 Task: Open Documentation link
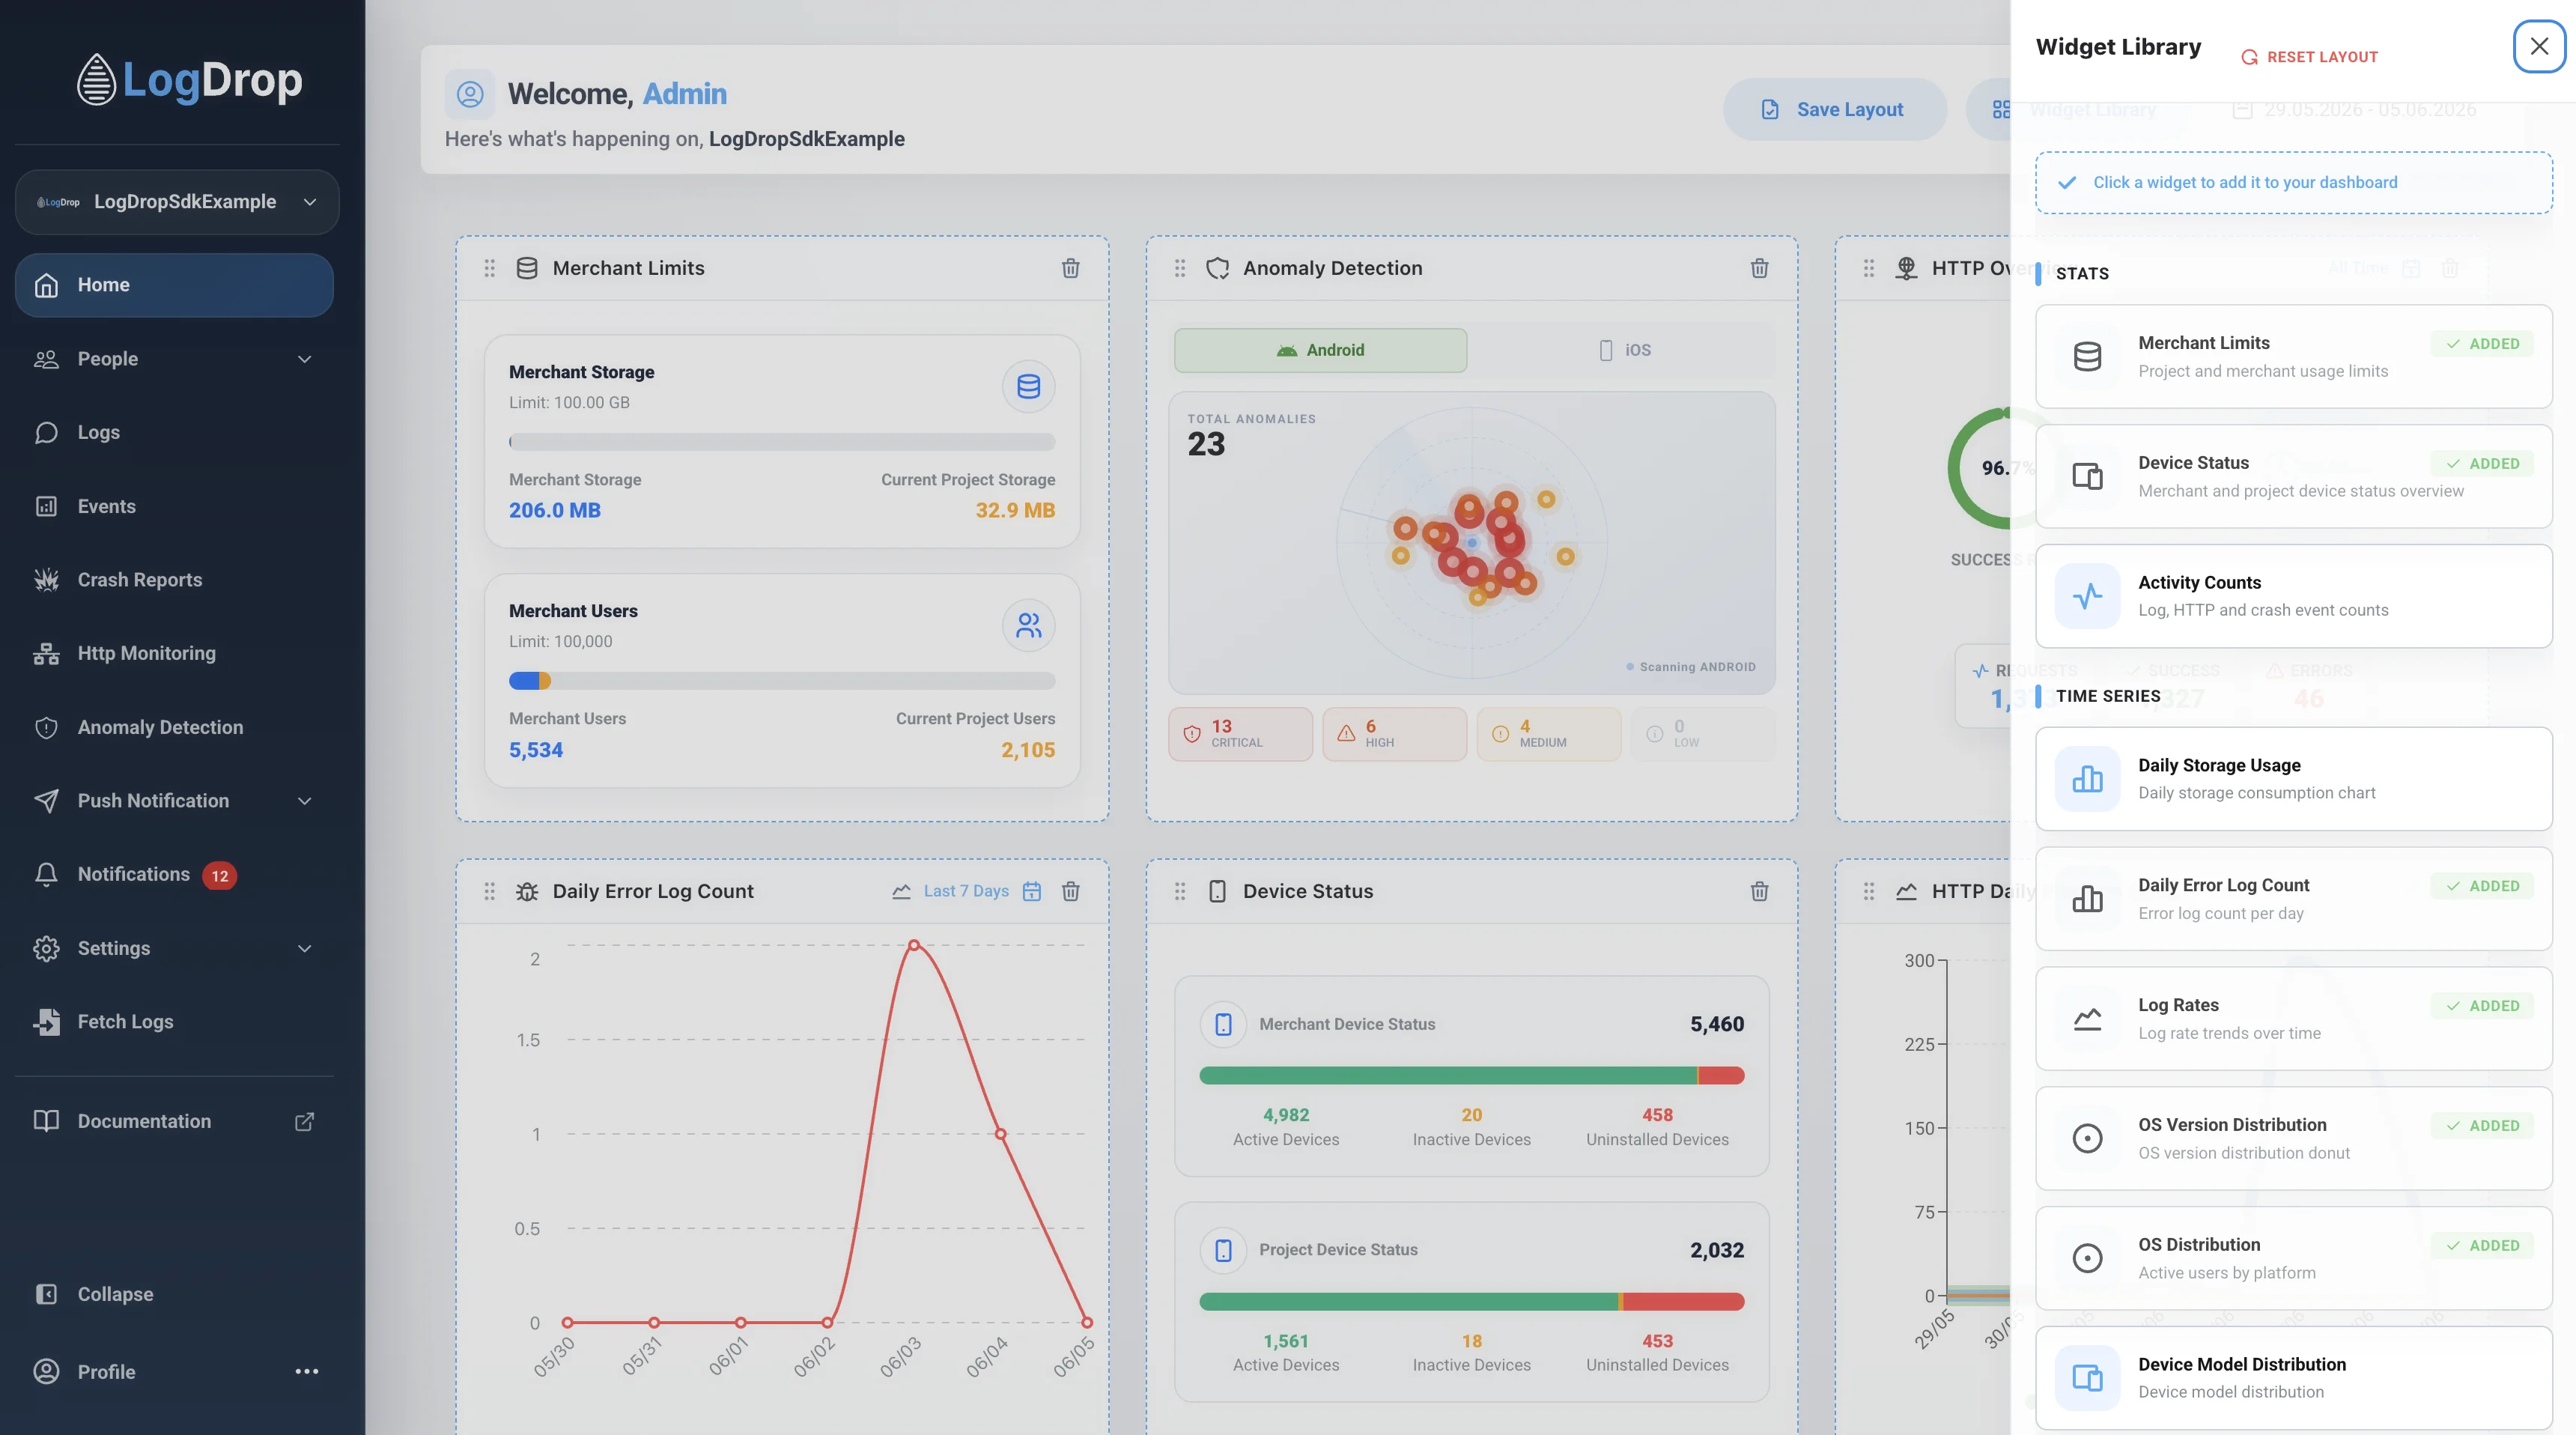174,1121
